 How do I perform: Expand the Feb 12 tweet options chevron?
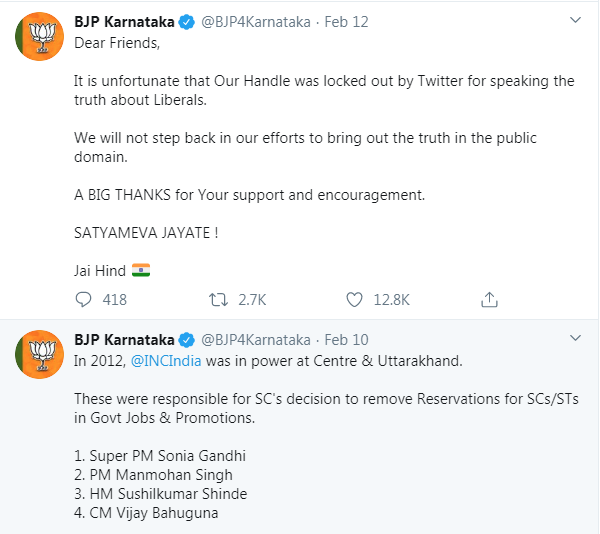[x=574, y=20]
